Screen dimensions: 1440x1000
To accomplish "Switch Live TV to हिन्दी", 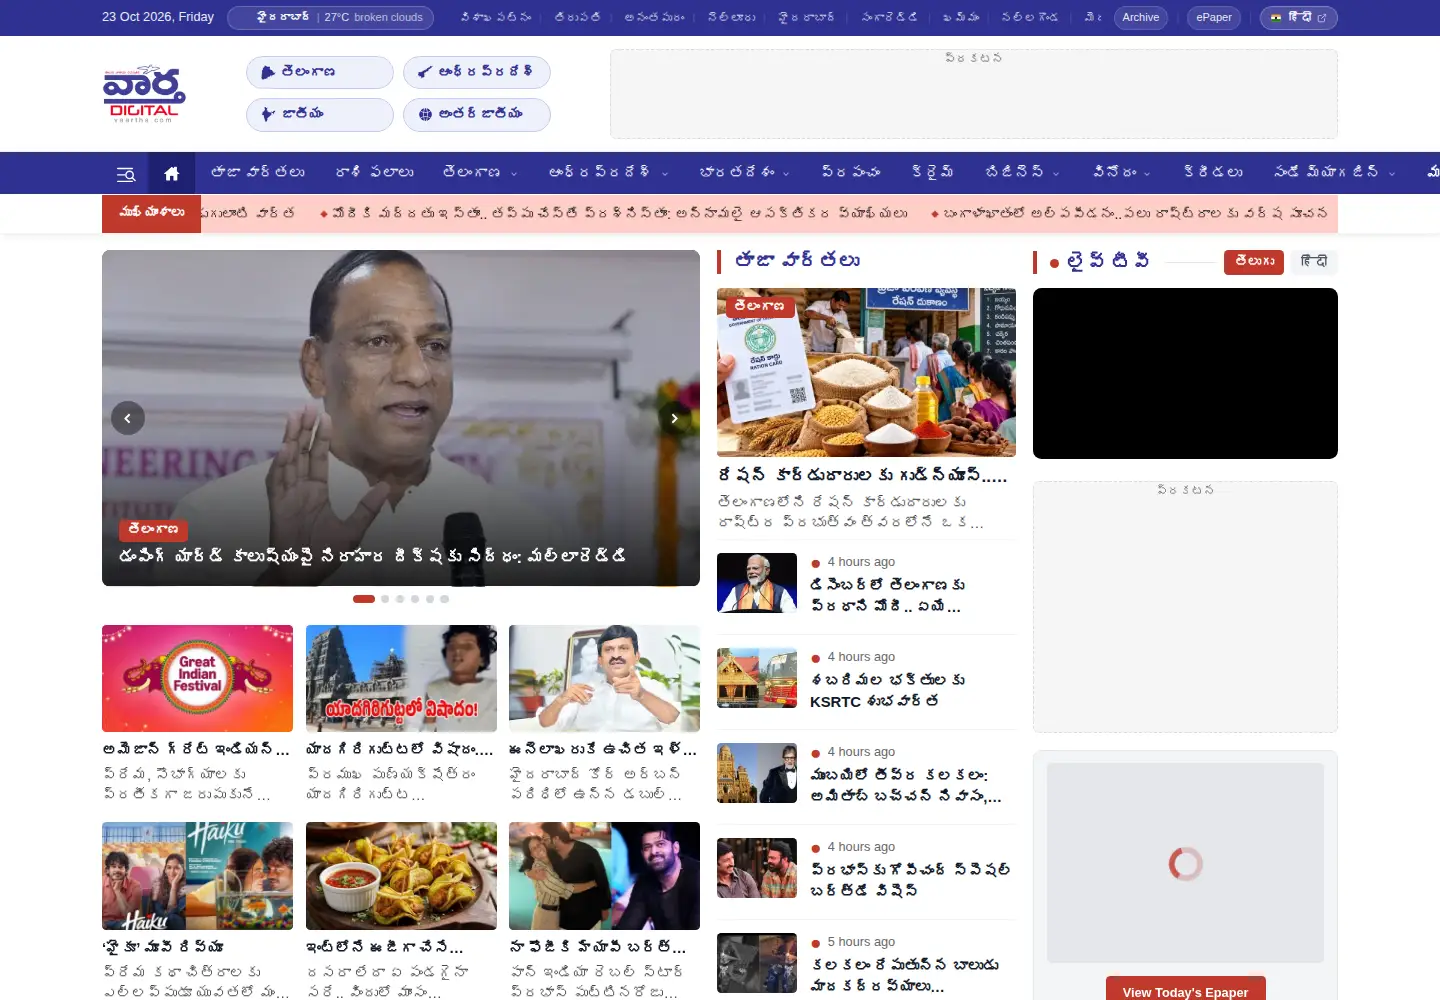I will click(x=1314, y=262).
